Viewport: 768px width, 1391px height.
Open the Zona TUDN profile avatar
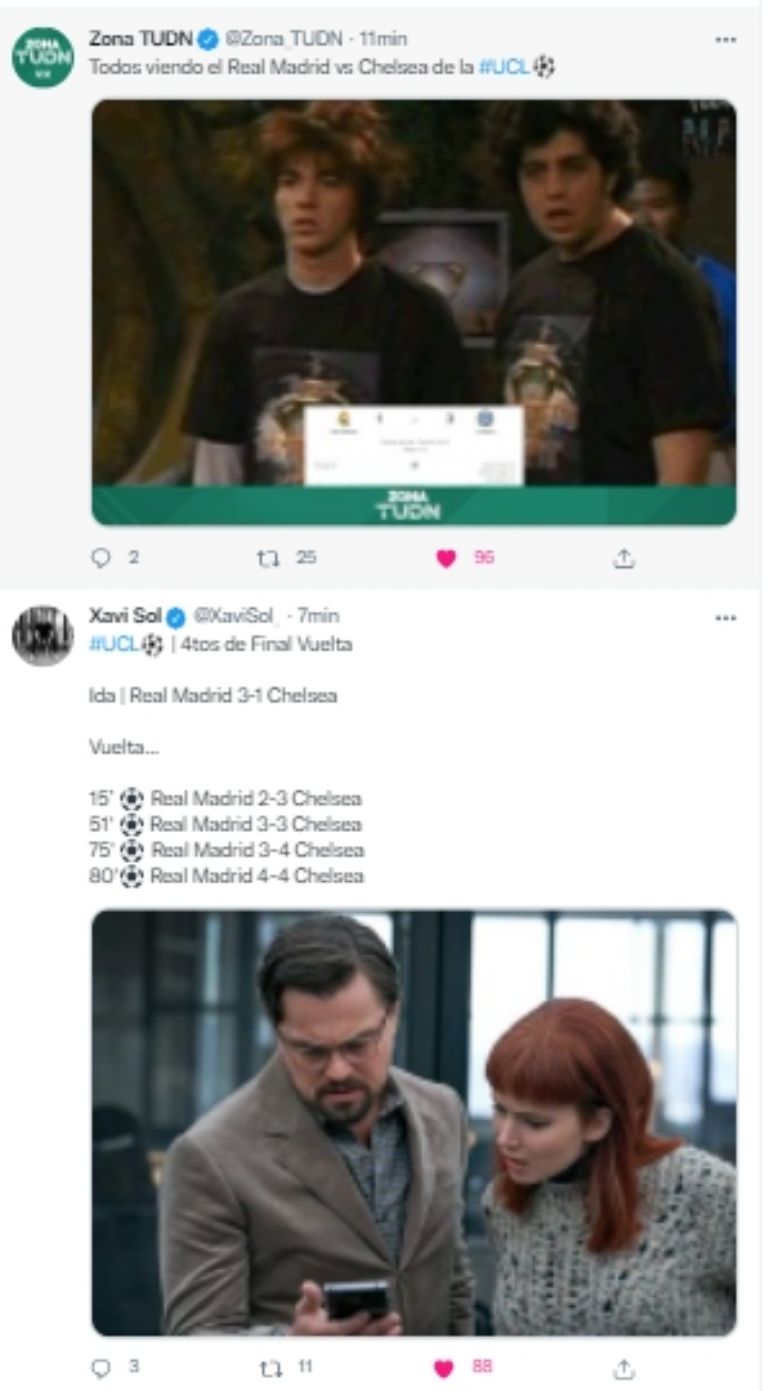[42, 57]
